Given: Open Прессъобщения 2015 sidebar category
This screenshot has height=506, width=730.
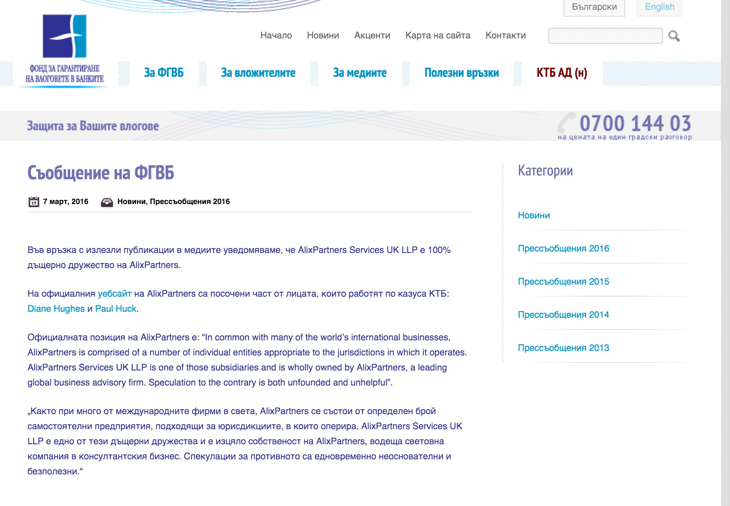Looking at the screenshot, I should tap(563, 281).
